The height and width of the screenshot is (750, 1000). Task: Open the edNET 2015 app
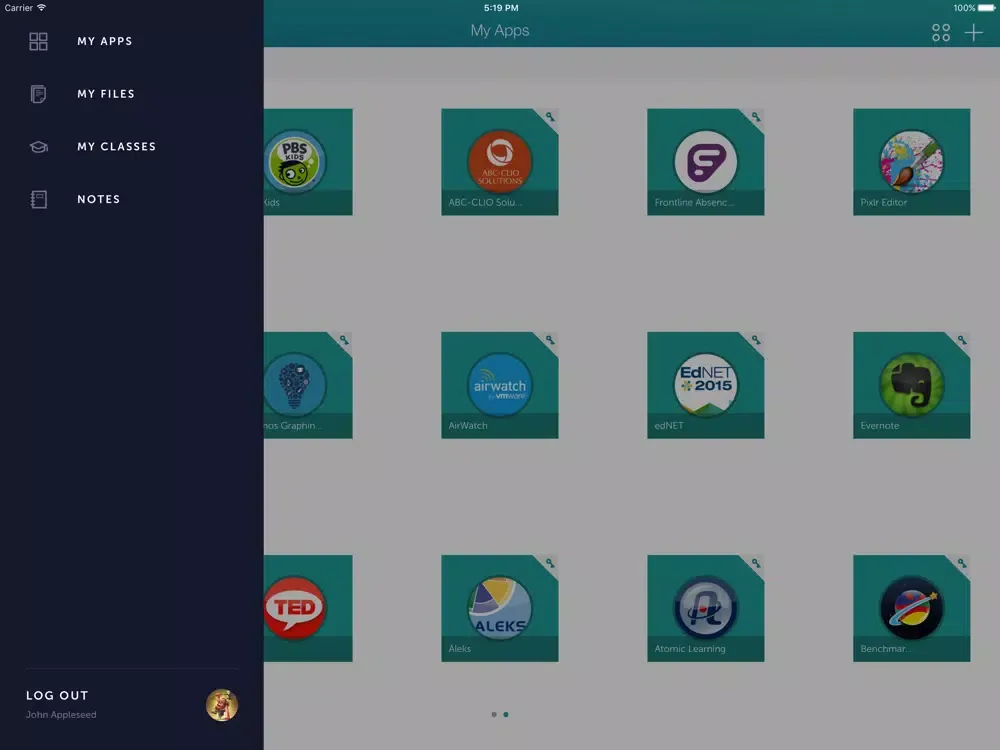coord(705,384)
